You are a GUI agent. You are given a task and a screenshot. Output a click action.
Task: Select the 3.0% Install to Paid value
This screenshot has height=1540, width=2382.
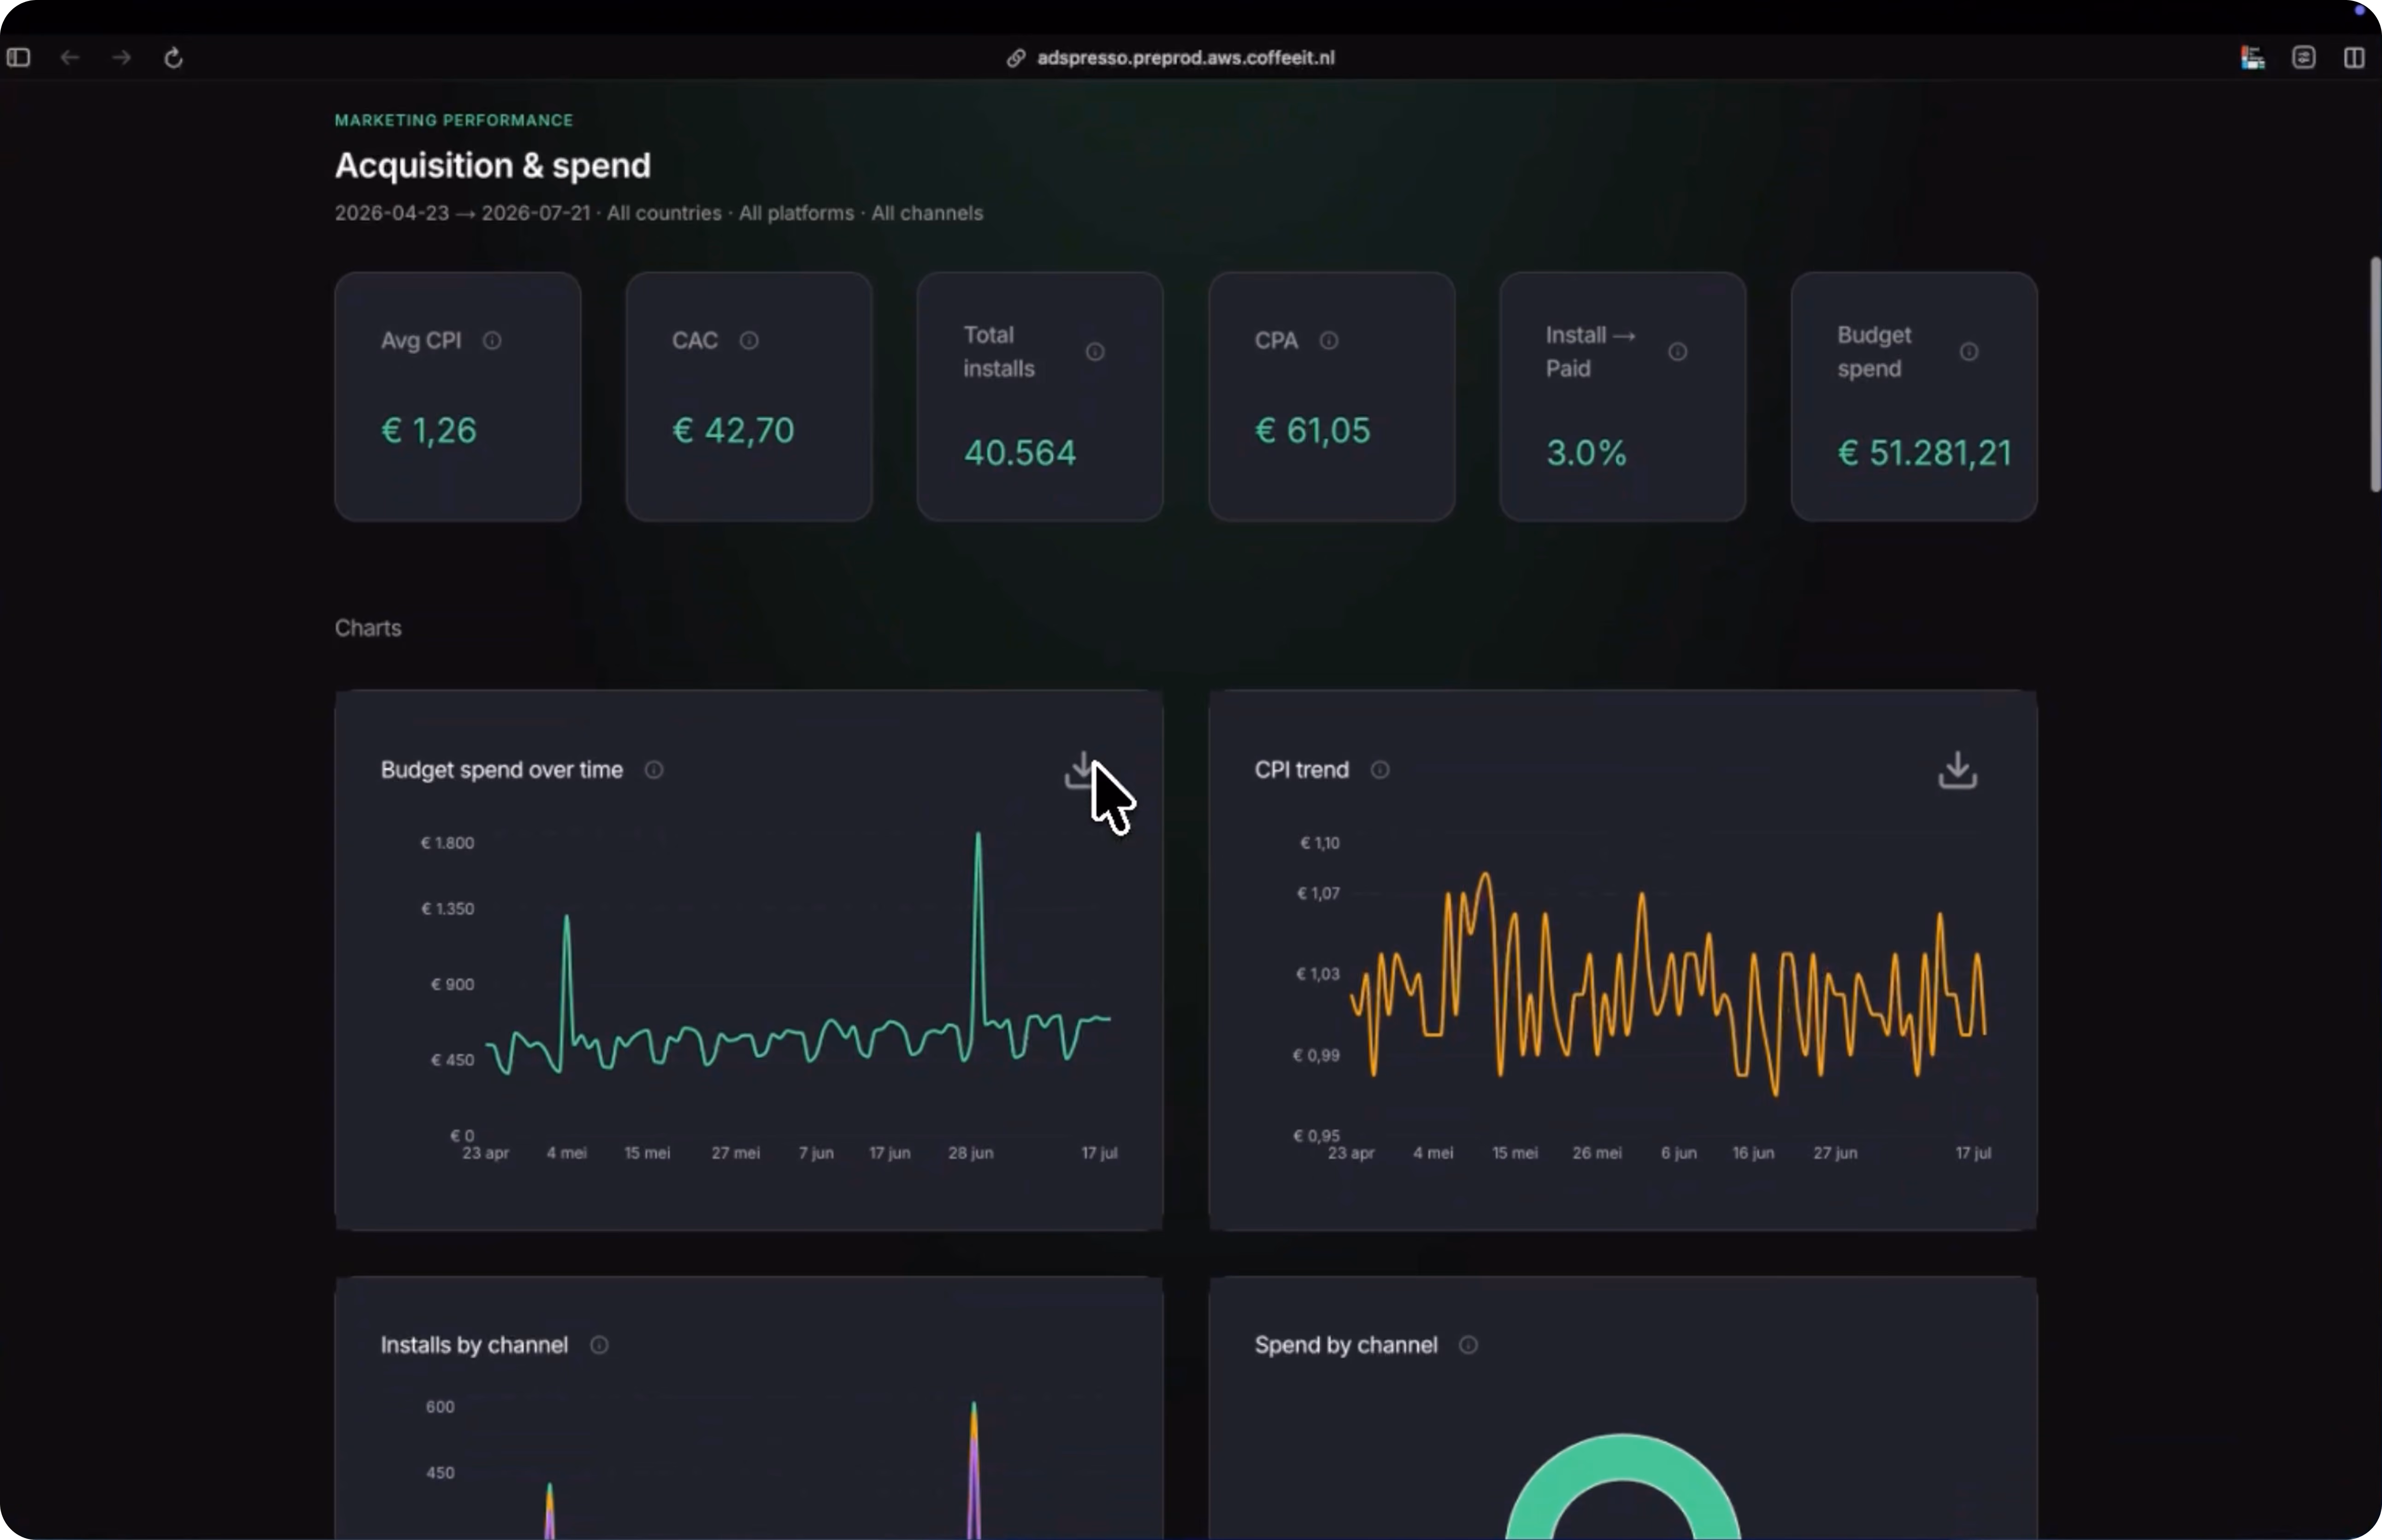[1586, 453]
